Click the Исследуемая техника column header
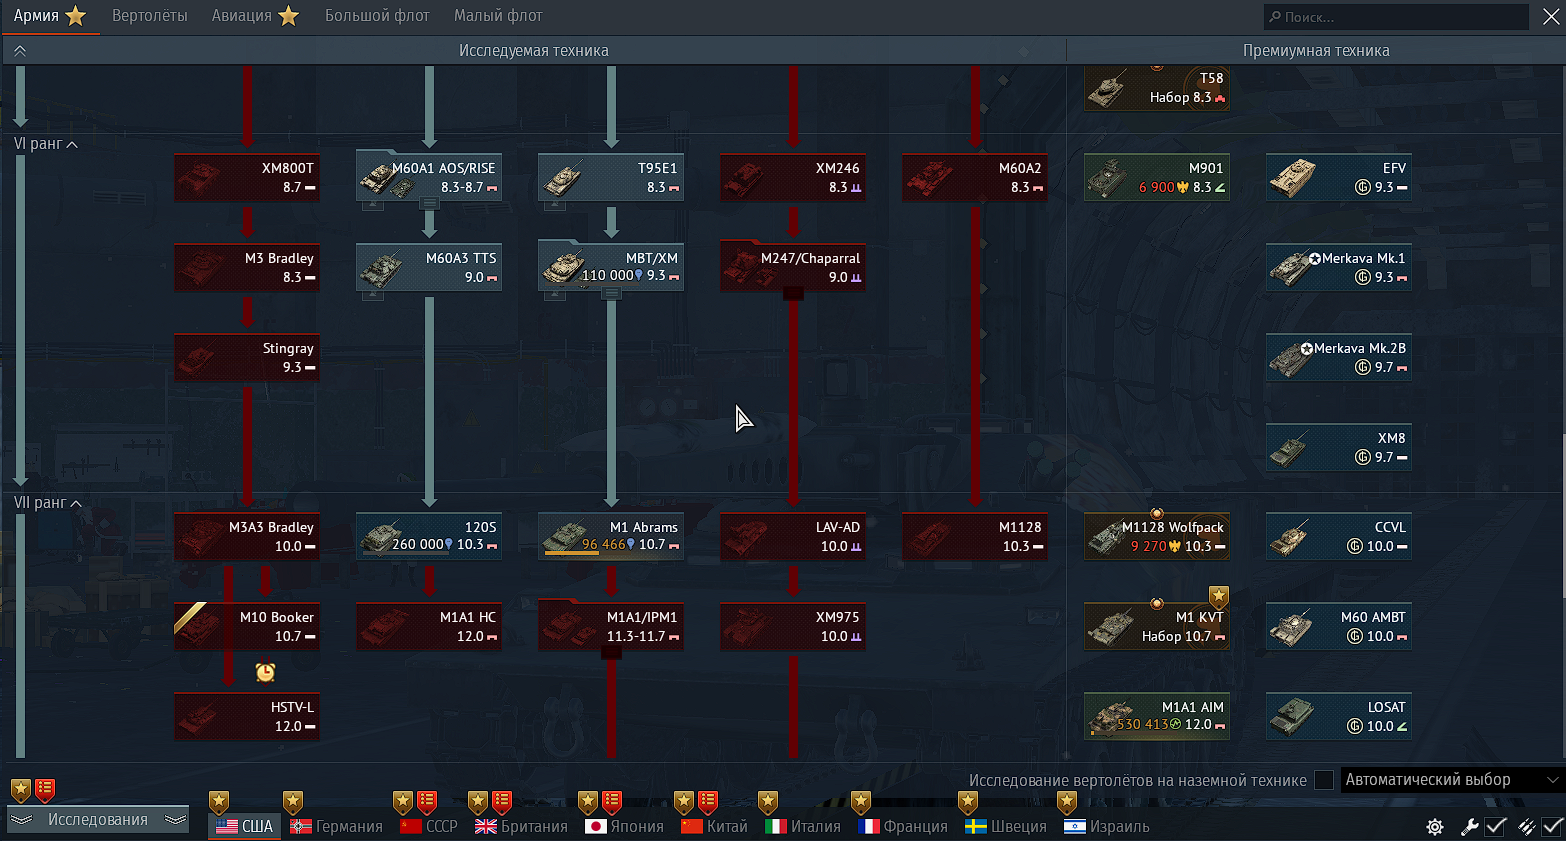Image resolution: width=1566 pixels, height=841 pixels. tap(534, 50)
